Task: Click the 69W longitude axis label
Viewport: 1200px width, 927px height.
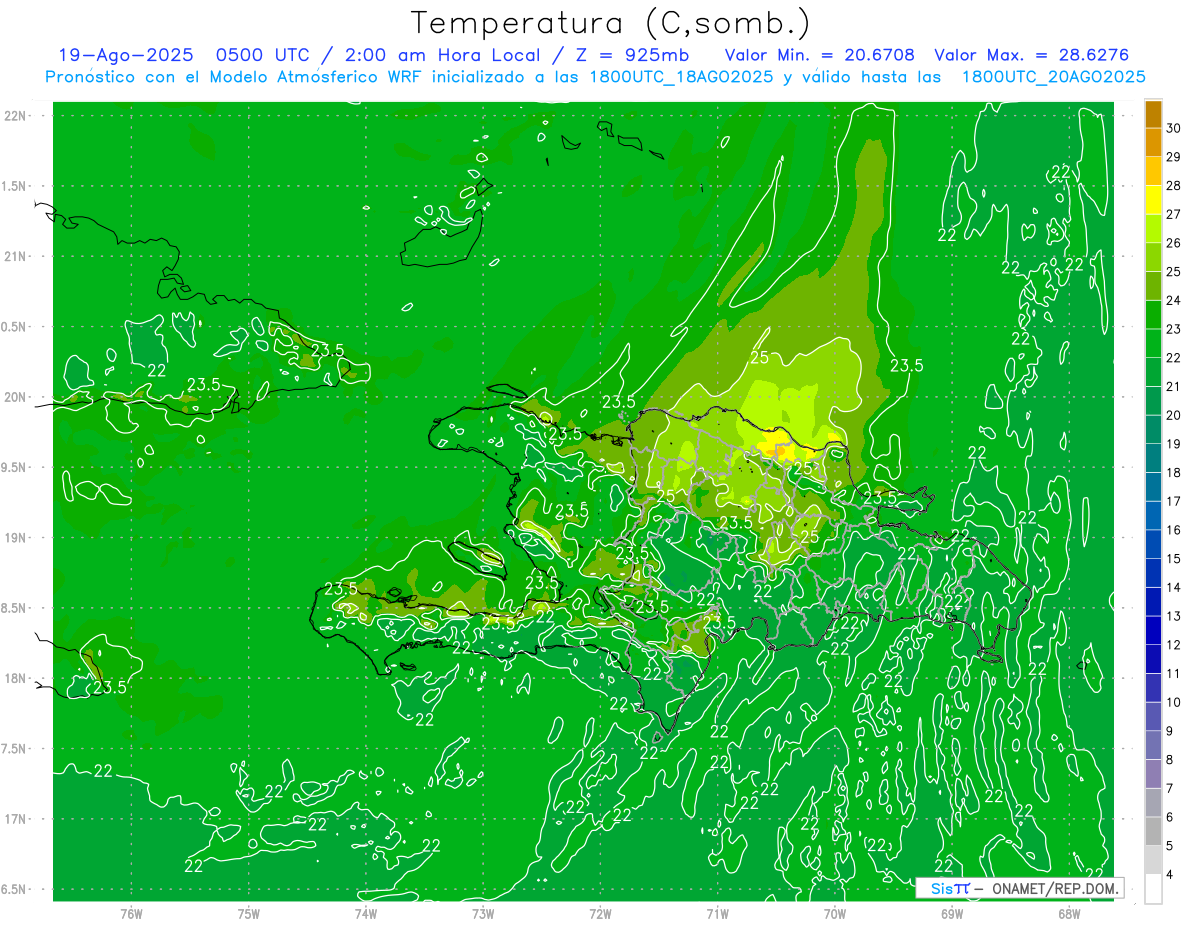Action: click(952, 913)
